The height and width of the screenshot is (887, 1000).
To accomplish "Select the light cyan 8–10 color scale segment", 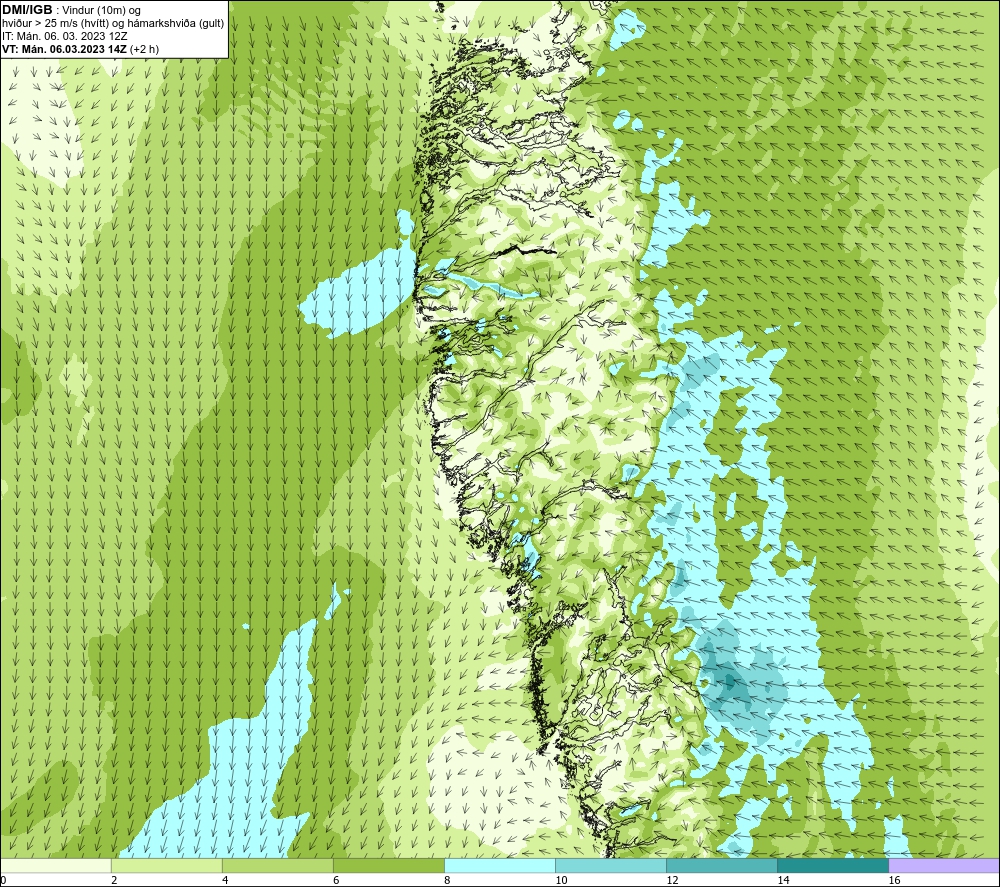I will [499, 865].
